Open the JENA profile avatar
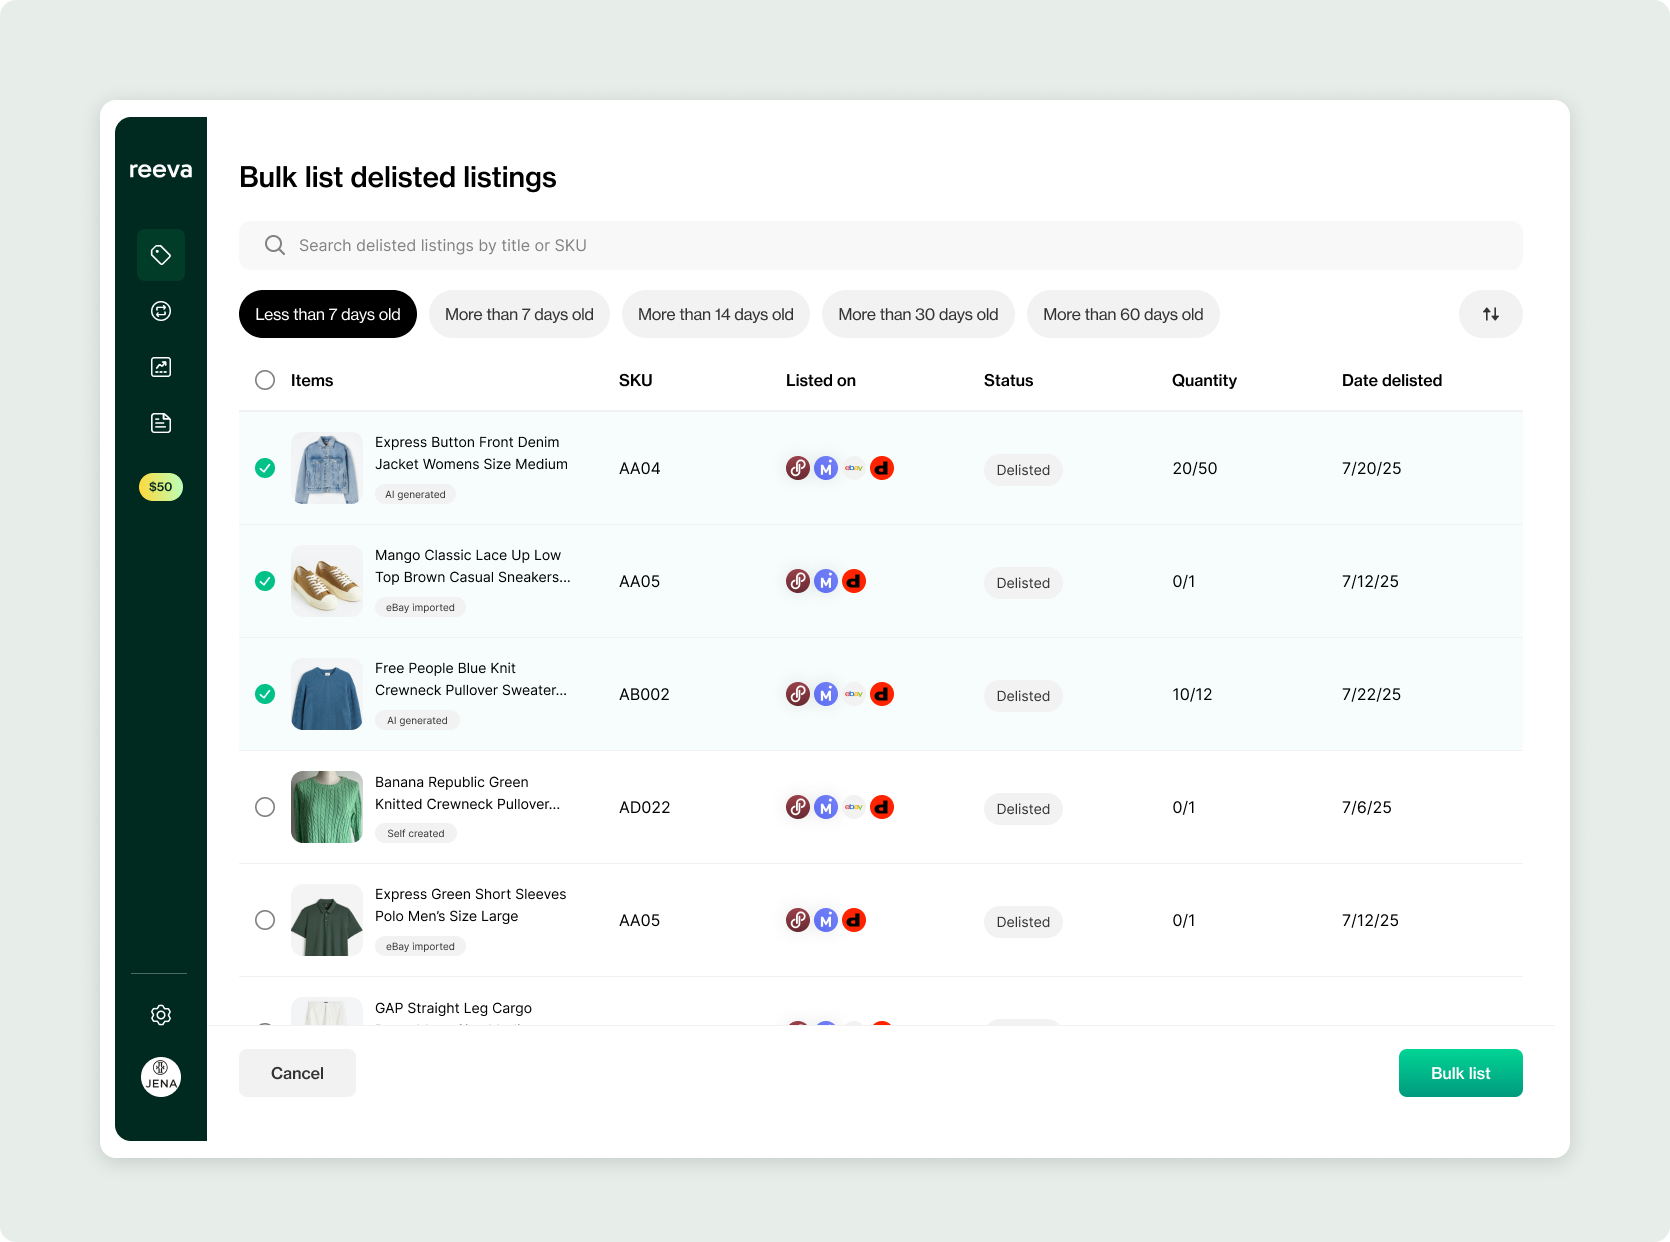 pos(161,1077)
